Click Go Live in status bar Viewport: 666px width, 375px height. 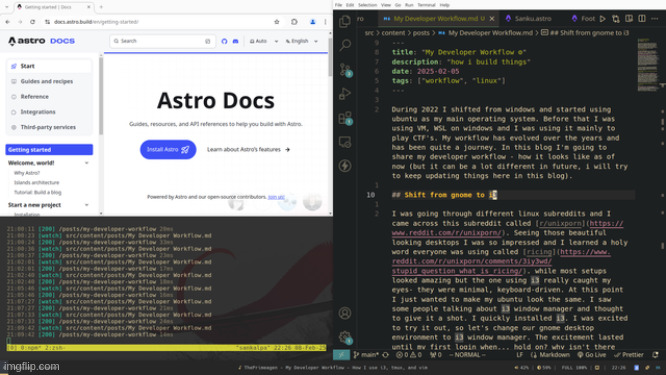591,355
